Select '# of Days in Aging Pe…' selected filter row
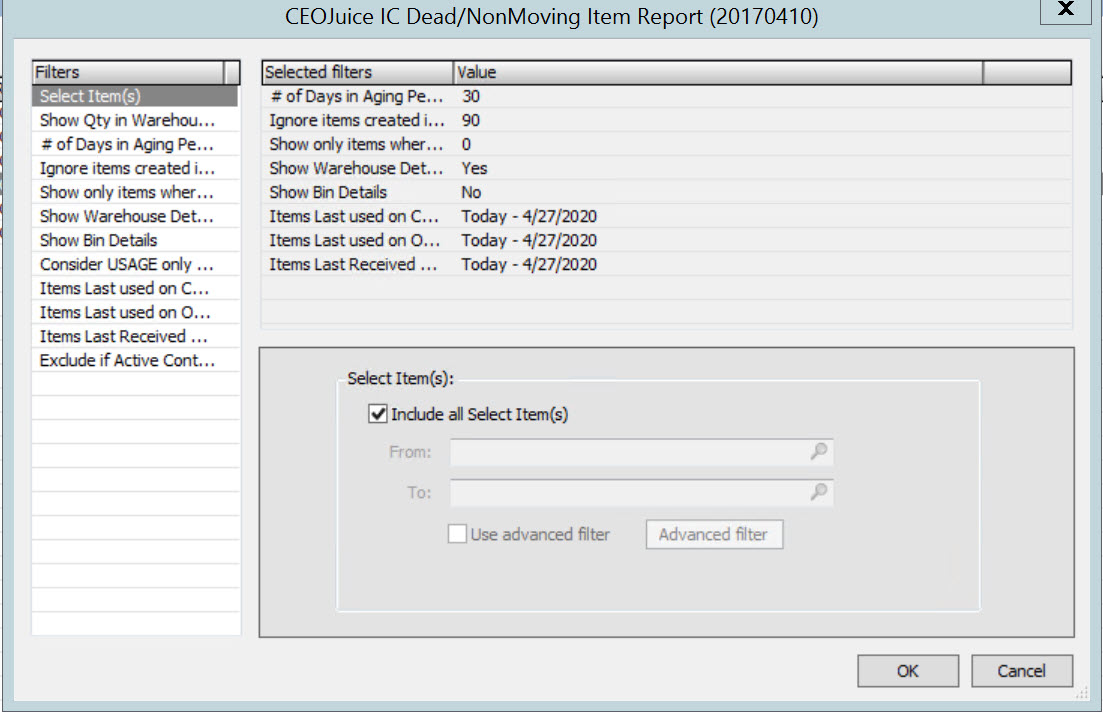Screen dimensions: 1103x716 (x=667, y=96)
